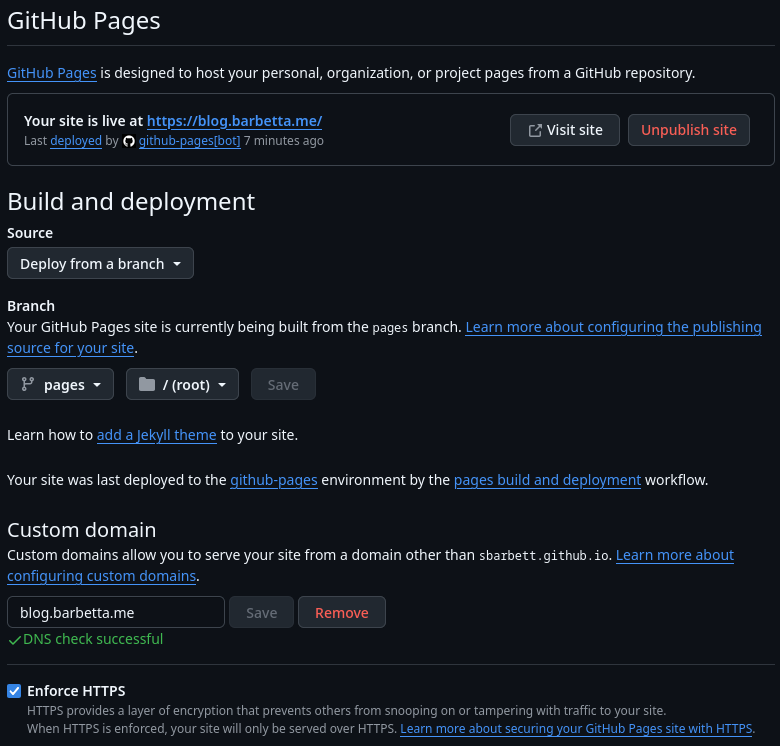Open the Deploy from a branch dropdown
Viewport: 780px width, 746px height.
100,263
